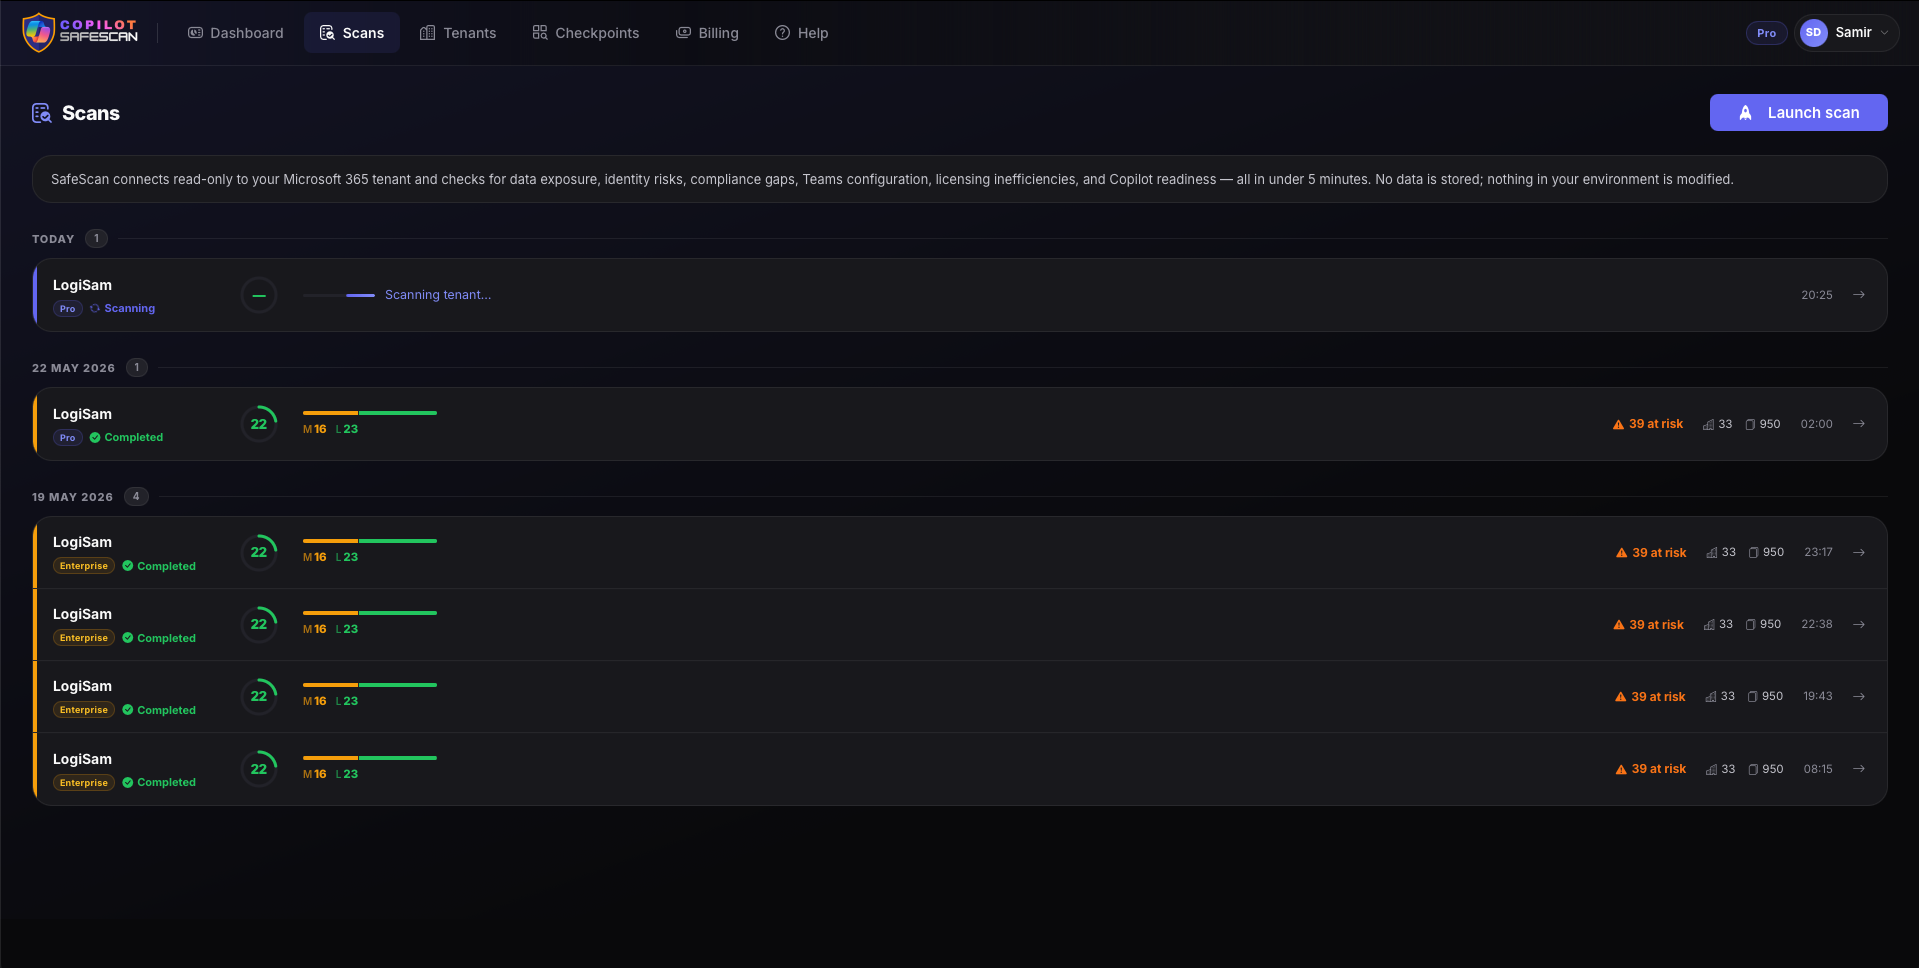Open the 22:38 scan using its arrow
Viewport: 1919px width, 968px height.
tap(1859, 624)
